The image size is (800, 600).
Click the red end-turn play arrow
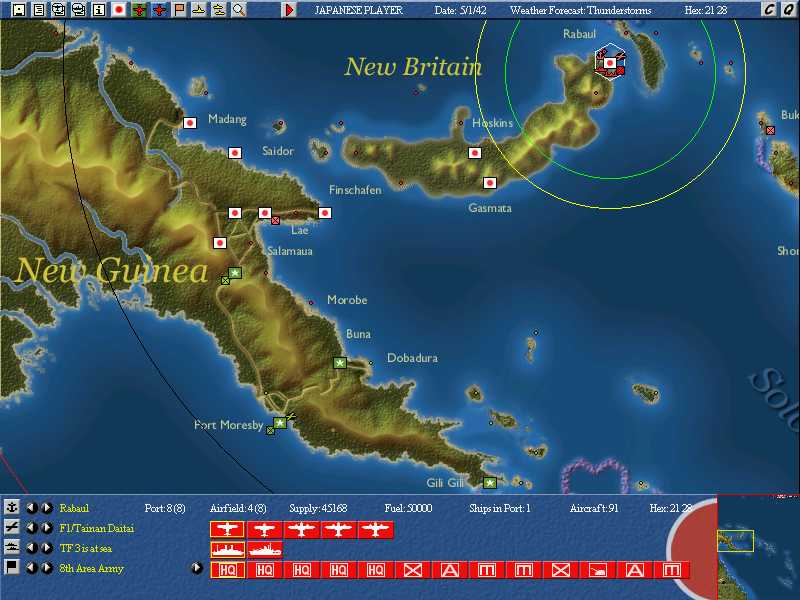289,9
